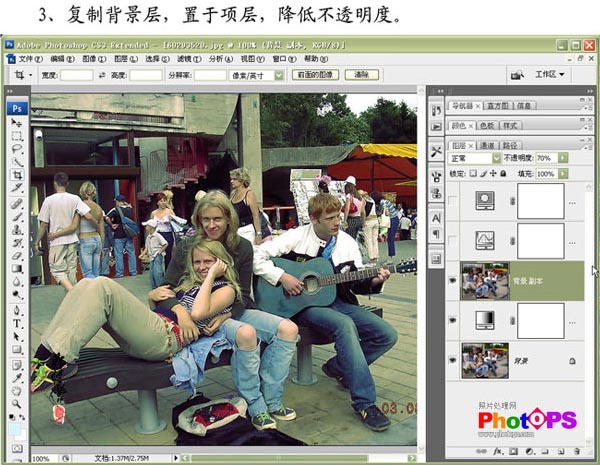The image size is (600, 465).
Task: Delete the selected layer
Action: pyautogui.click(x=577, y=452)
